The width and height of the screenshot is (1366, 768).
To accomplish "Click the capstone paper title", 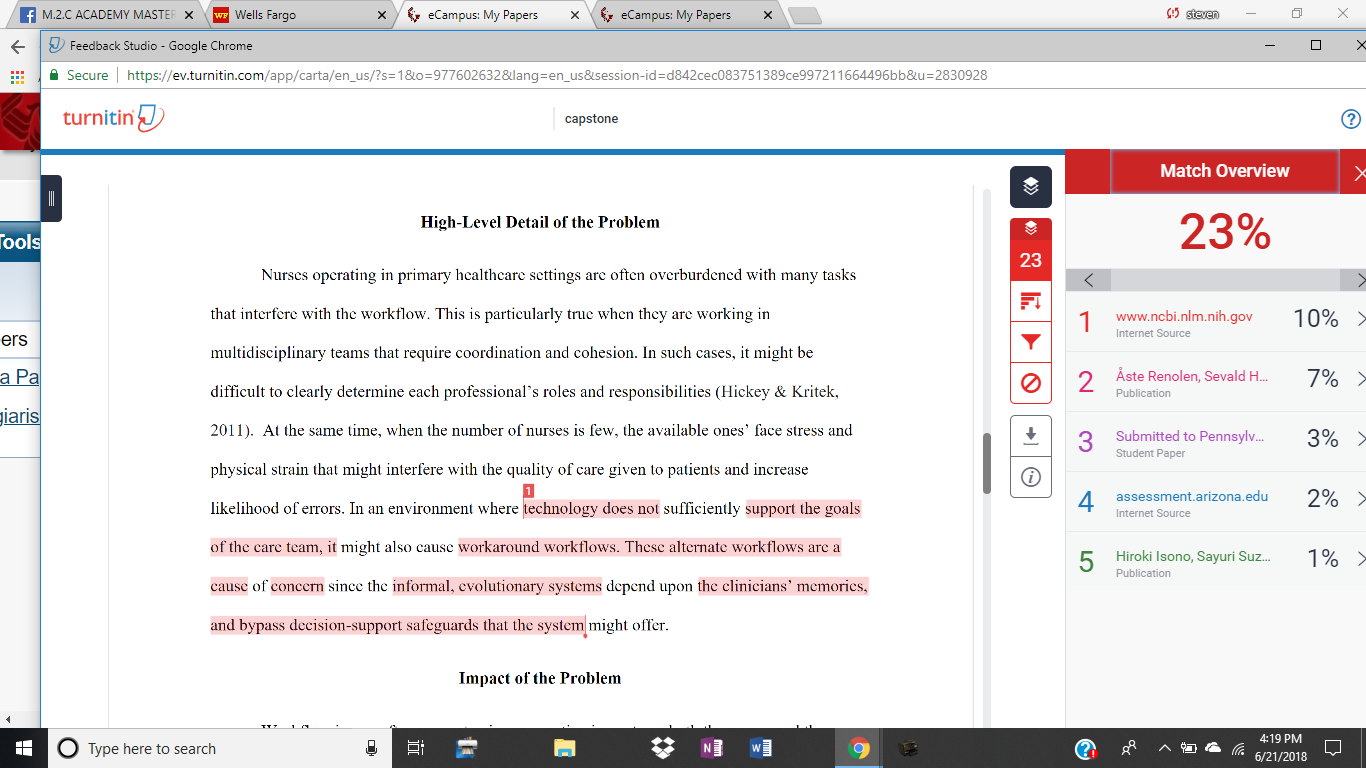I will pyautogui.click(x=592, y=119).
